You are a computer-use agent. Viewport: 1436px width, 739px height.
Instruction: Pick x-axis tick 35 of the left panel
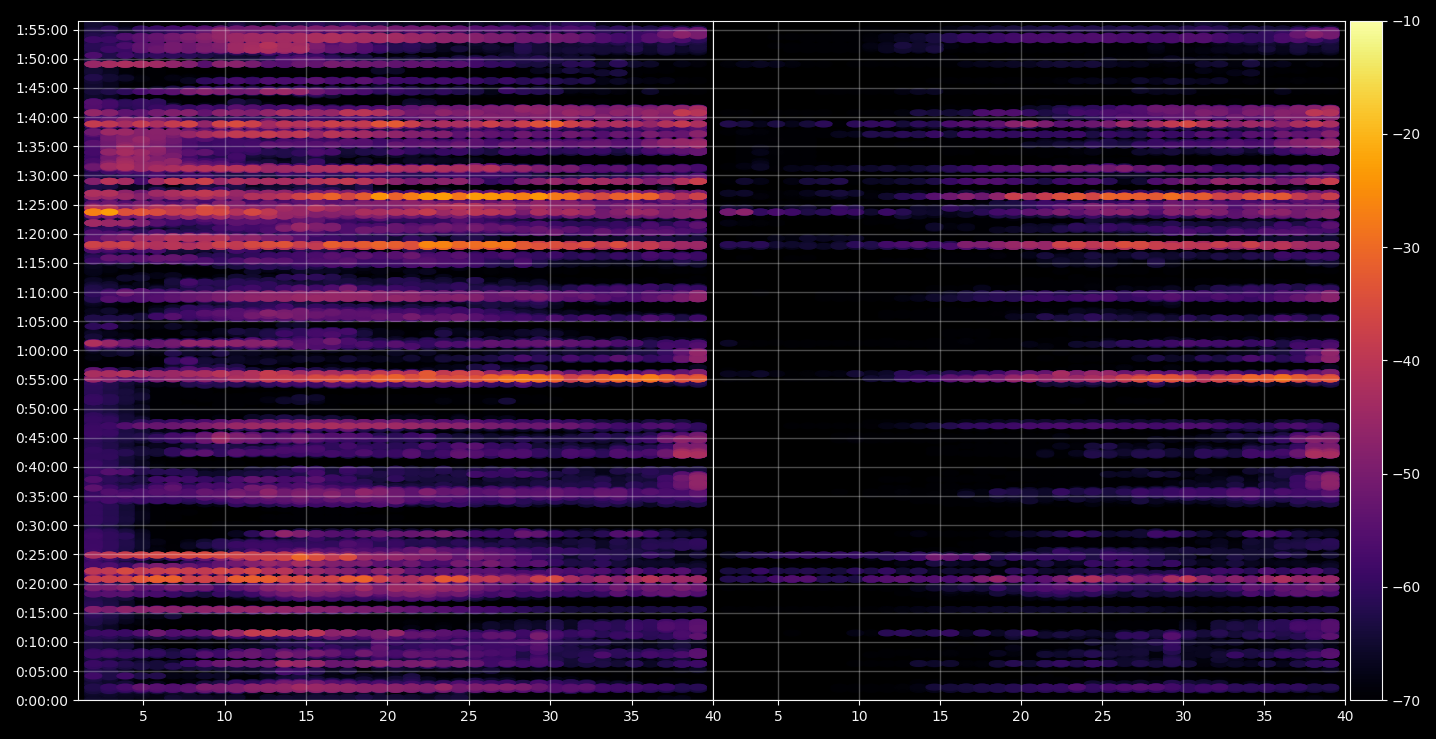pyautogui.click(x=631, y=716)
